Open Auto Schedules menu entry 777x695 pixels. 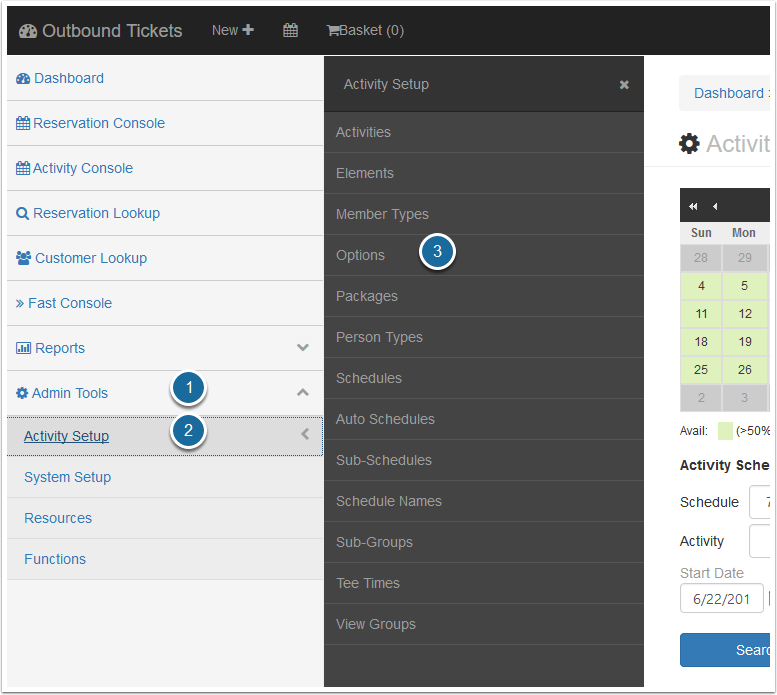coord(385,419)
